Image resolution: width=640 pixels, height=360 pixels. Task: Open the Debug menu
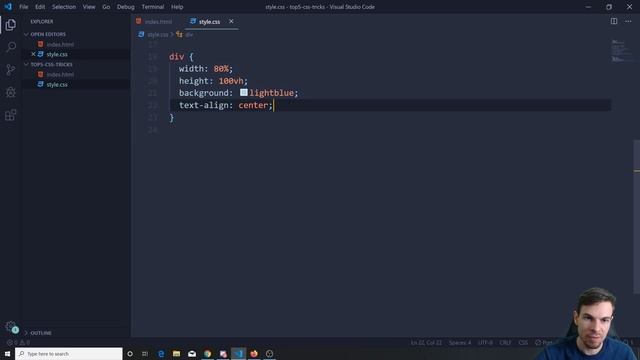(x=125, y=7)
